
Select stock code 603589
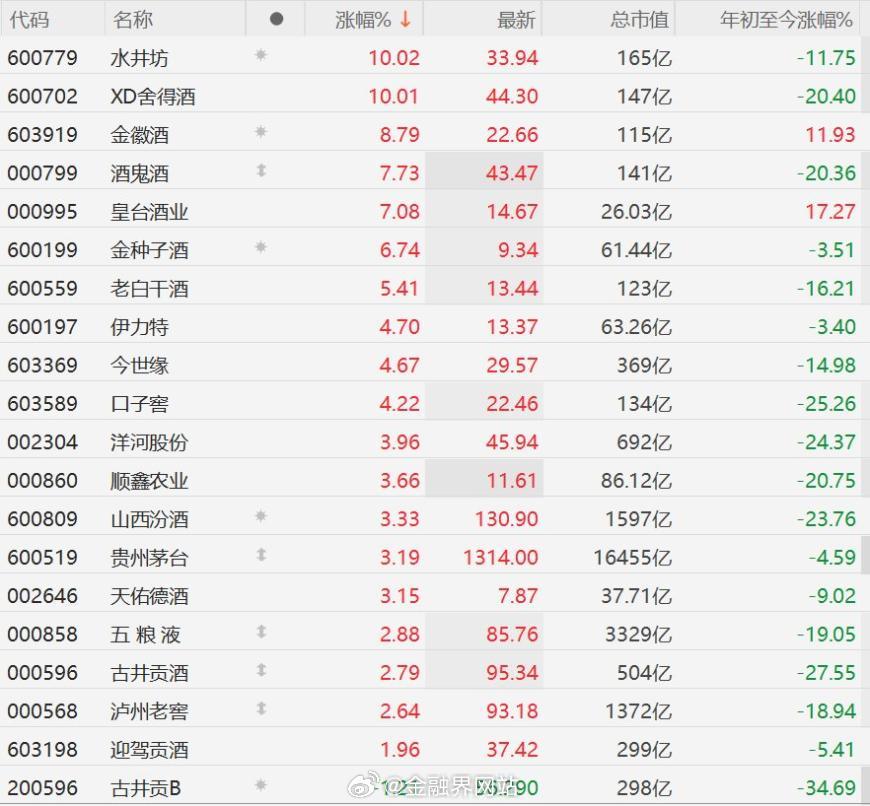pyautogui.click(x=43, y=404)
